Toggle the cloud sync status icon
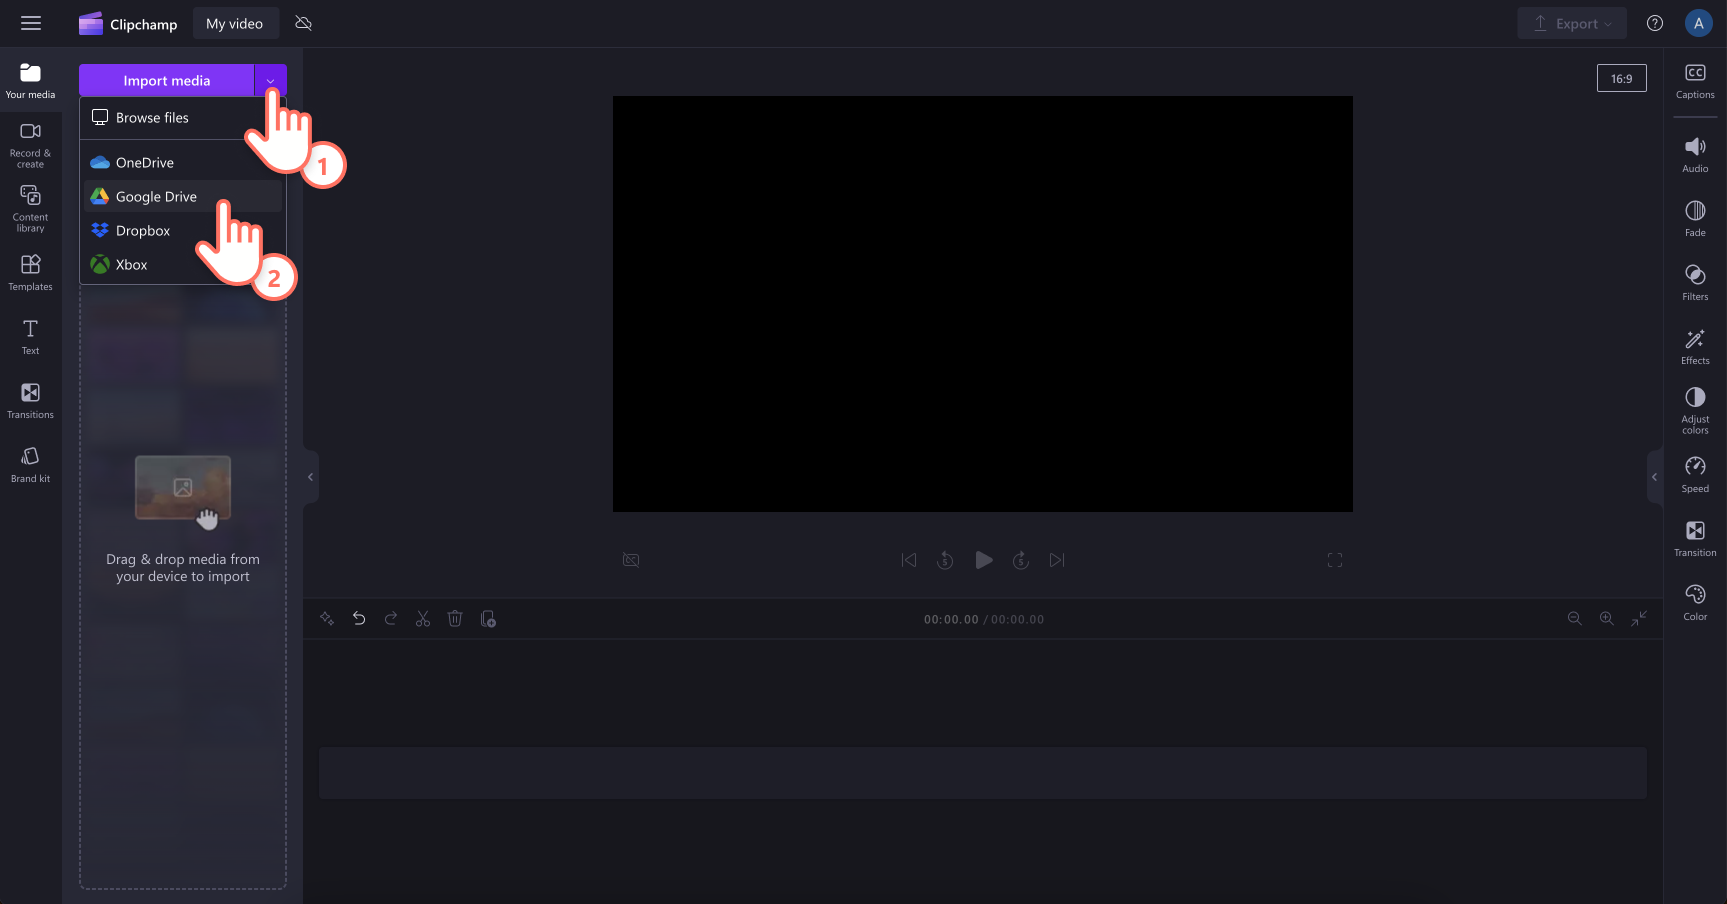The image size is (1727, 904). 303,22
